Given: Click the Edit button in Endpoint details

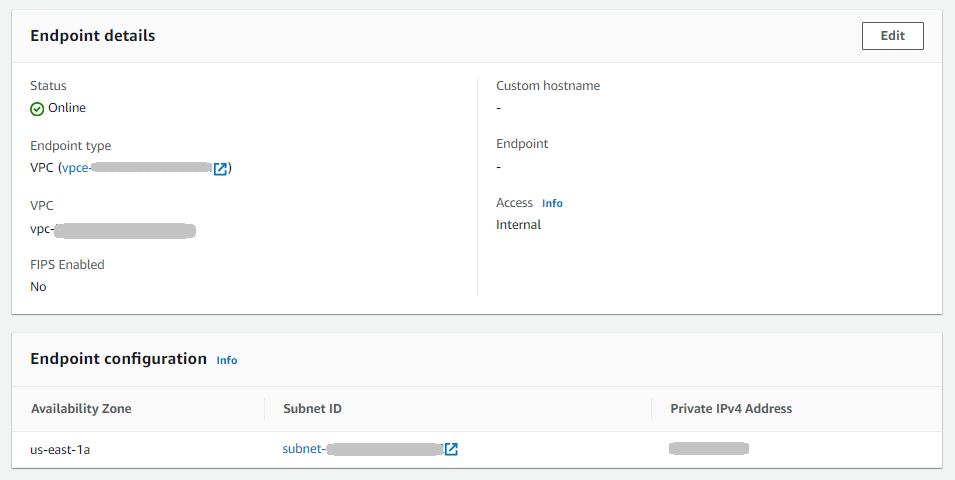Looking at the screenshot, I should point(892,36).
